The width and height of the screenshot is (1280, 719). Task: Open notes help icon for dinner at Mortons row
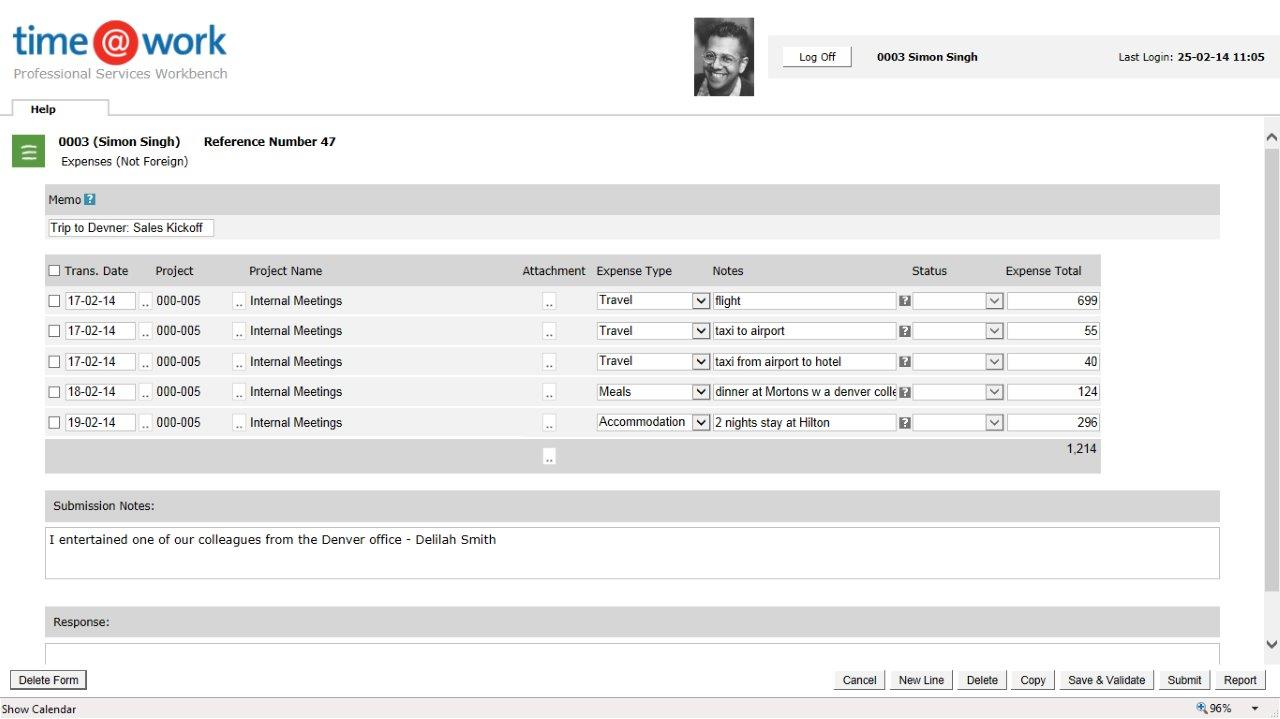coord(904,392)
